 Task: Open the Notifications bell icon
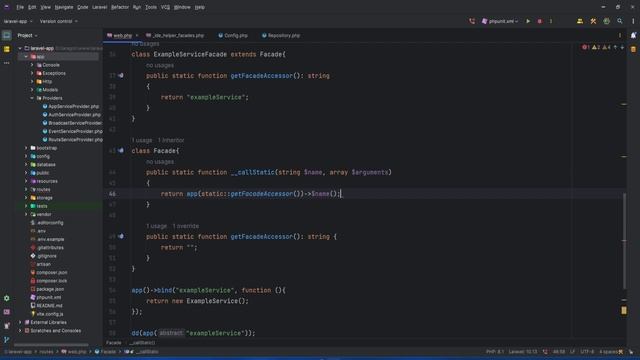click(x=633, y=36)
